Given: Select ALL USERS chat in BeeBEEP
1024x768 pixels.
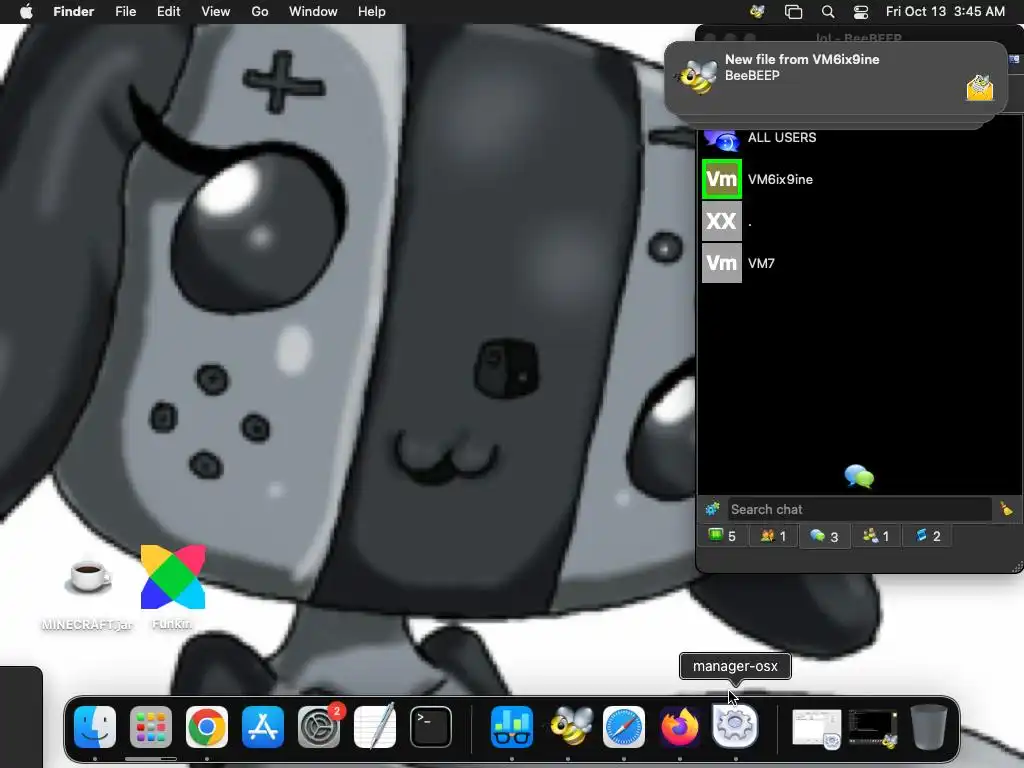Looking at the screenshot, I should [861, 138].
